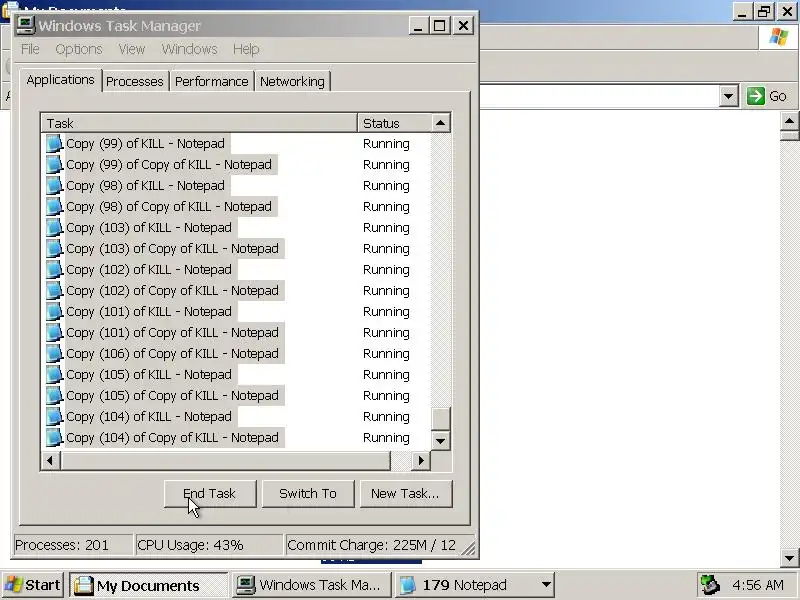This screenshot has height=600, width=800.
Task: Select task Copy (101) of KILL - Notepad
Action: tap(149, 312)
